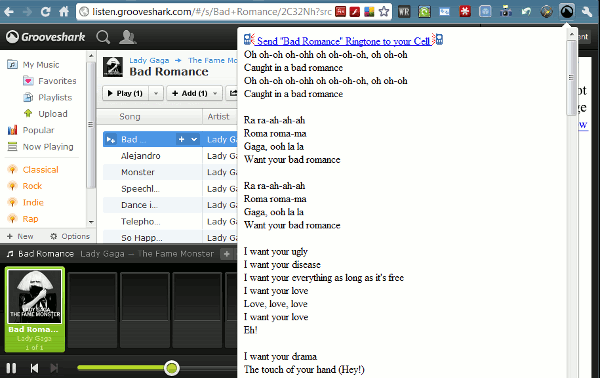Select the Rap station
Image resolution: width=600 pixels, height=378 pixels.
[x=23, y=219]
